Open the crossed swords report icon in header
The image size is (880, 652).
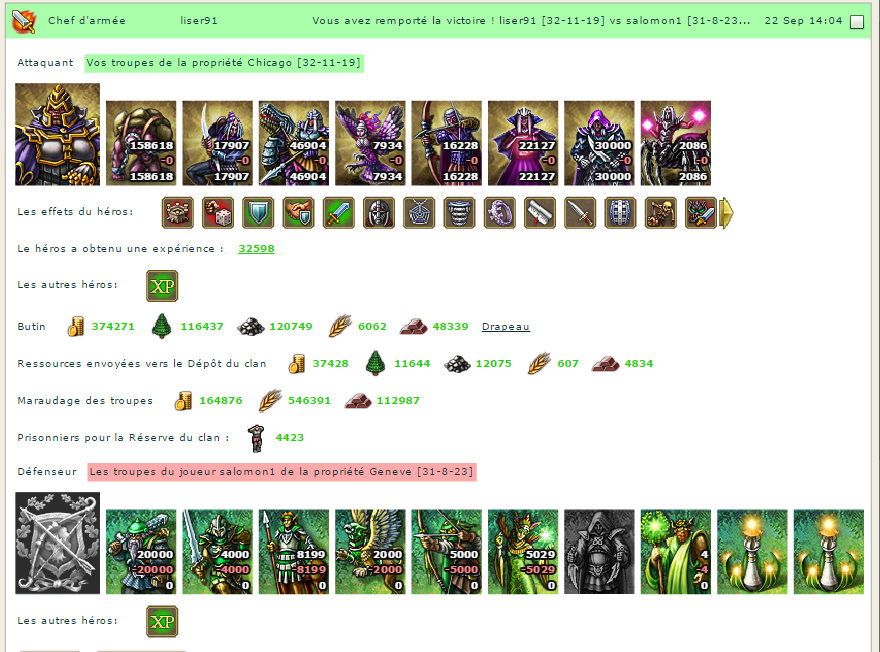point(24,22)
